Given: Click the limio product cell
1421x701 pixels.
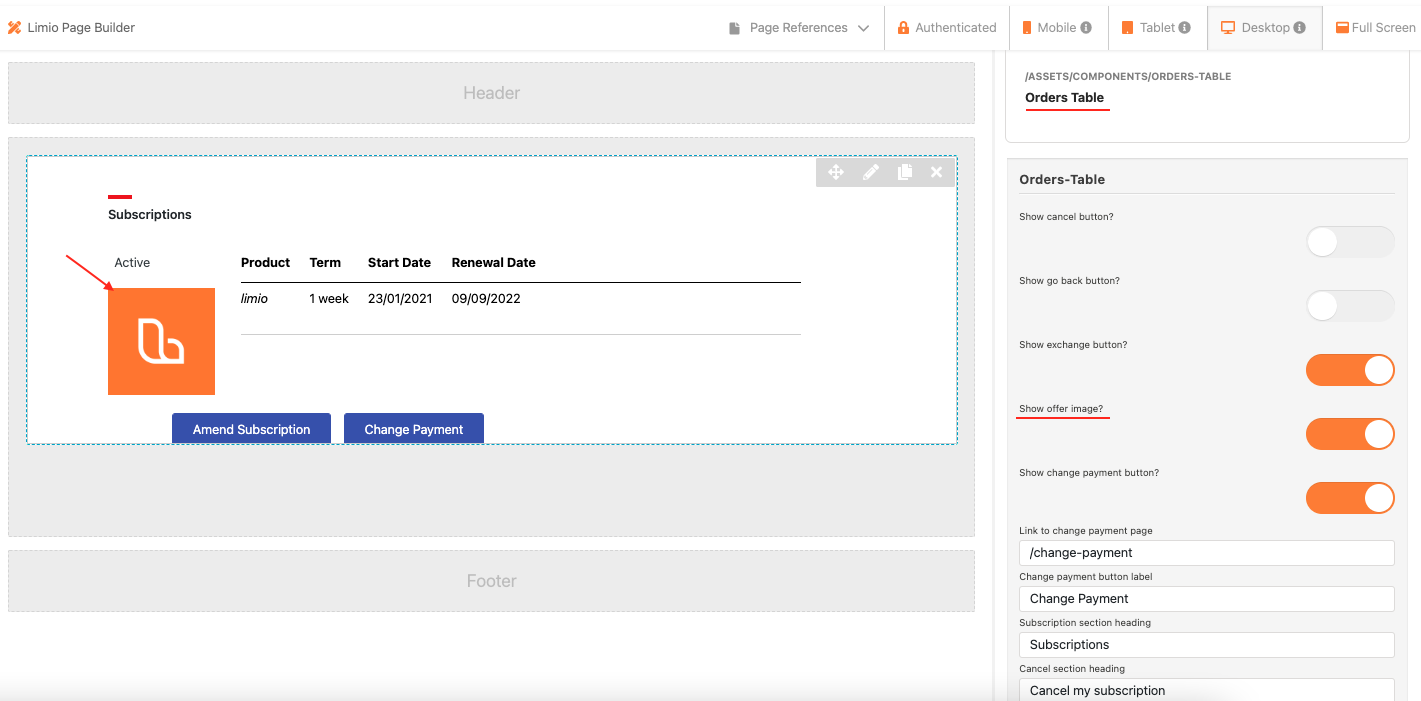Looking at the screenshot, I should point(254,298).
